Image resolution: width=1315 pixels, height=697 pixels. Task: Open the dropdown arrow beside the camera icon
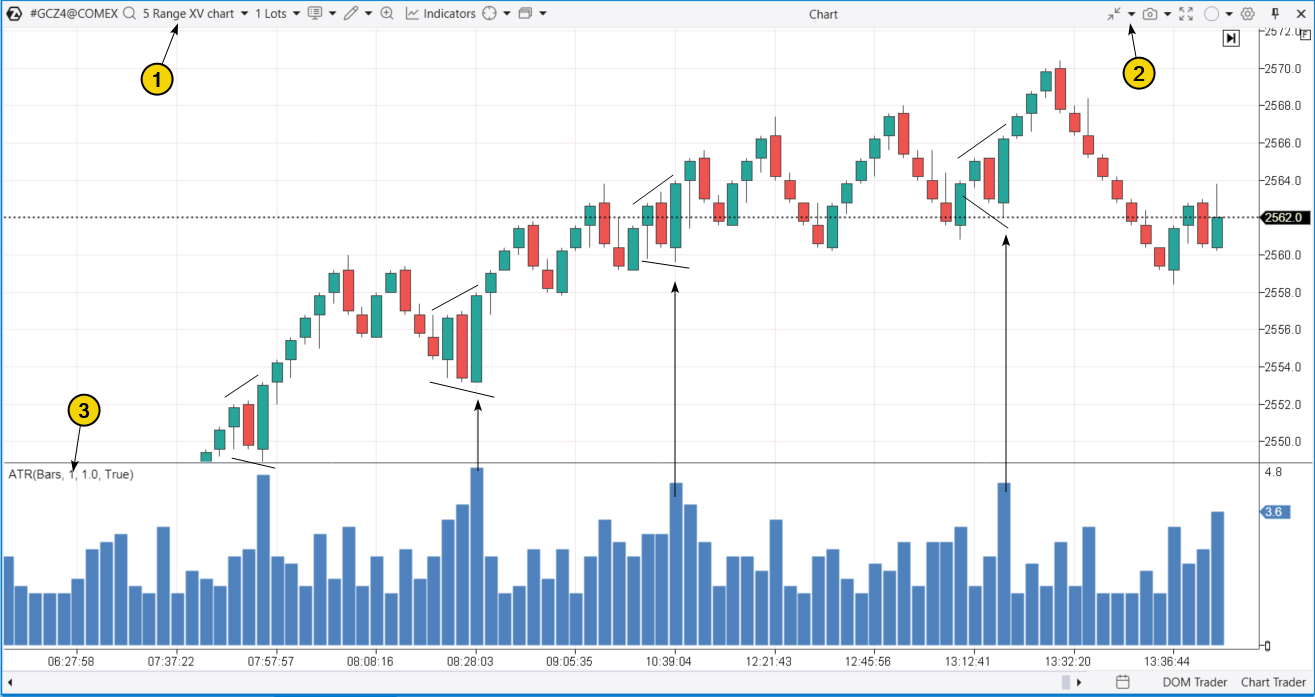[1168, 14]
